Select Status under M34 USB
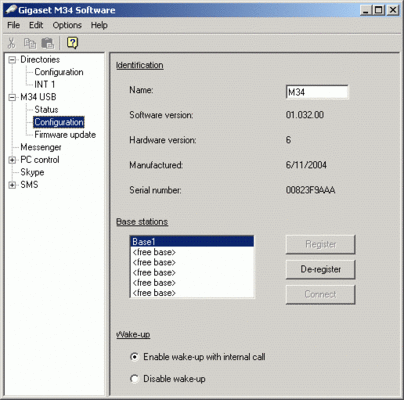404x400 pixels. (46, 110)
